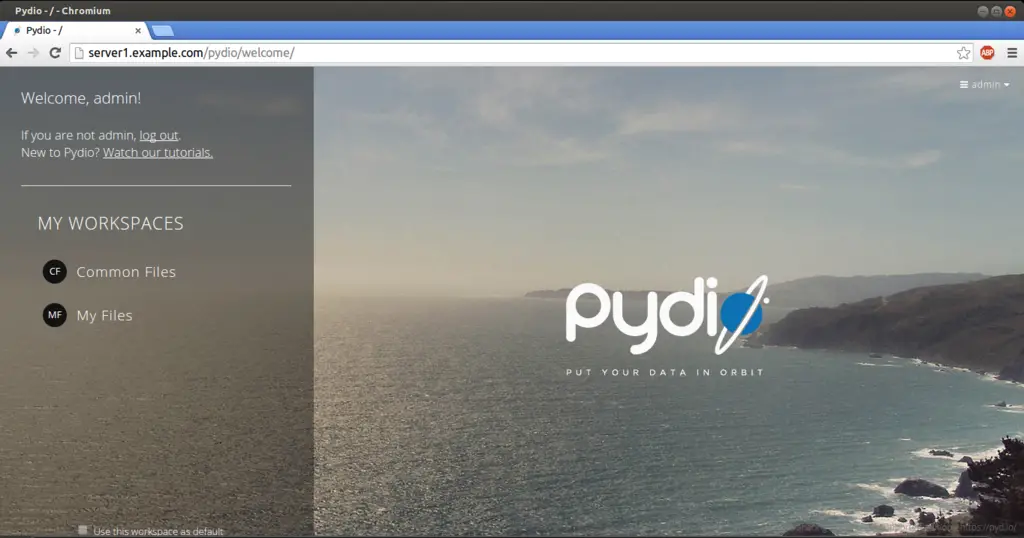This screenshot has height=538, width=1024.
Task: Reload the Pydio page
Action: pos(56,53)
